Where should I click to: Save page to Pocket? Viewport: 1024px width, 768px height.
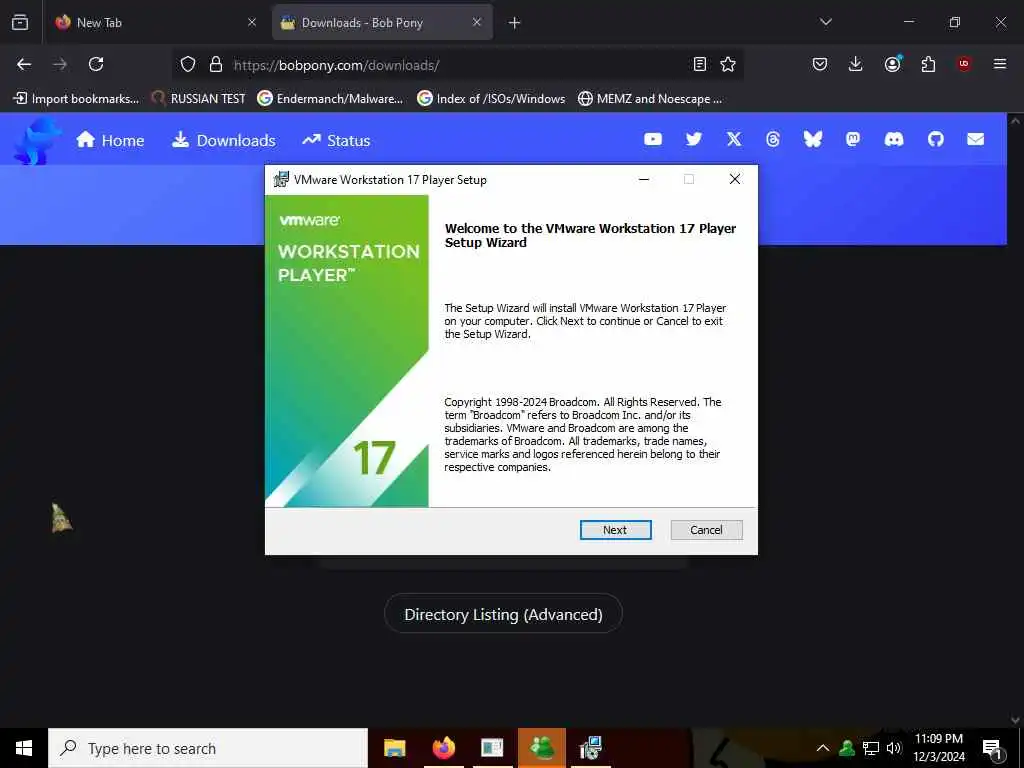click(x=820, y=64)
